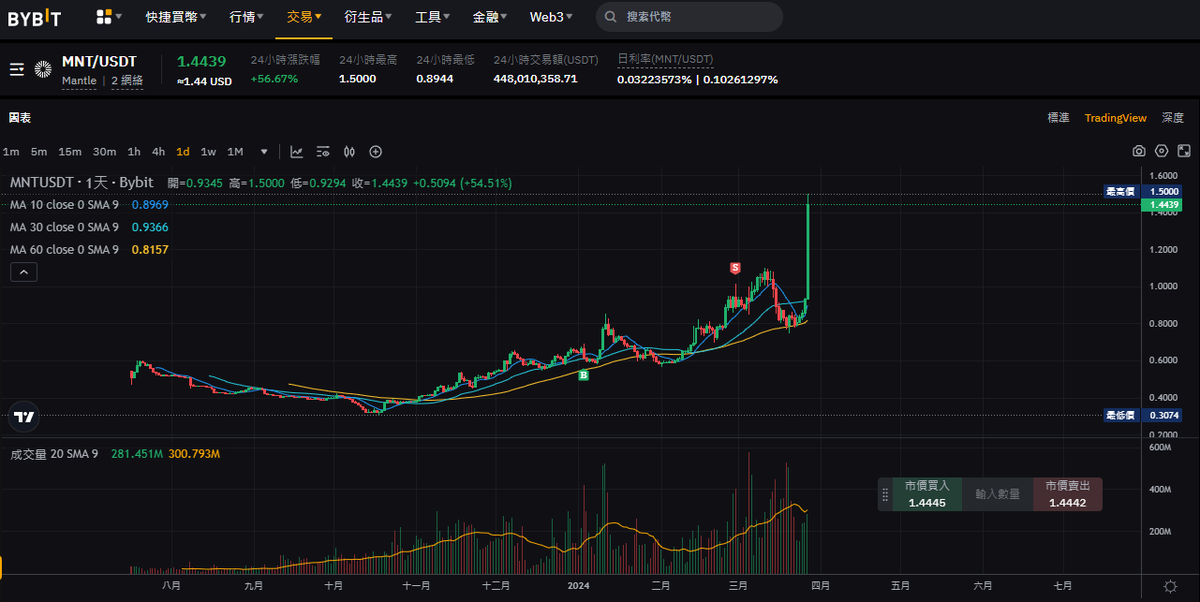
Task: Grab the quick-trade panel drag handle
Action: point(884,495)
